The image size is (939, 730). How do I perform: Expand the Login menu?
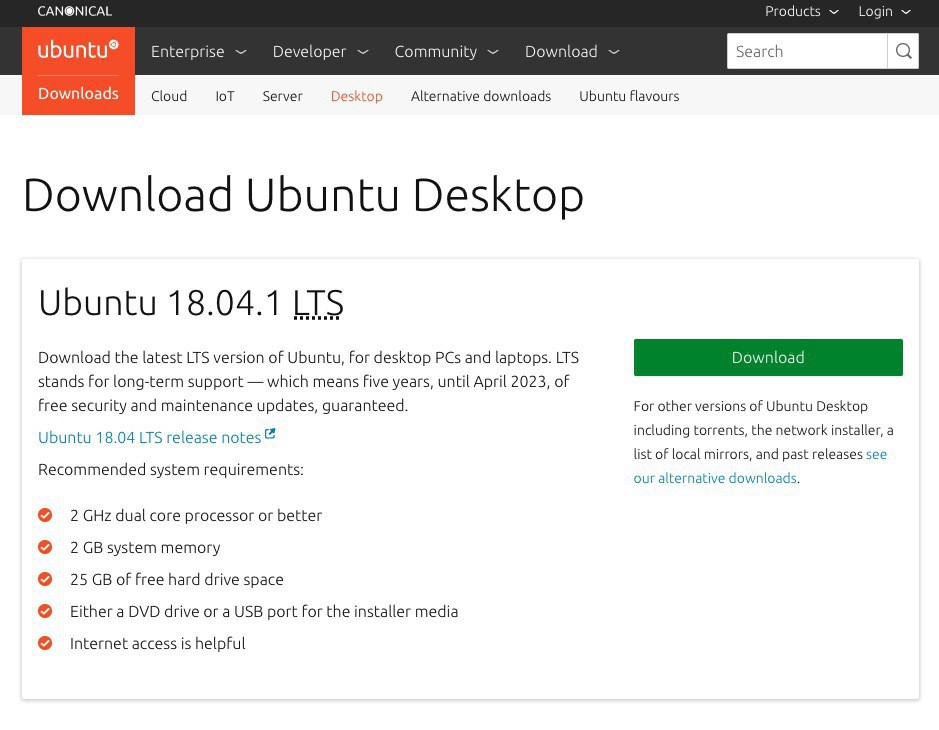coord(884,12)
